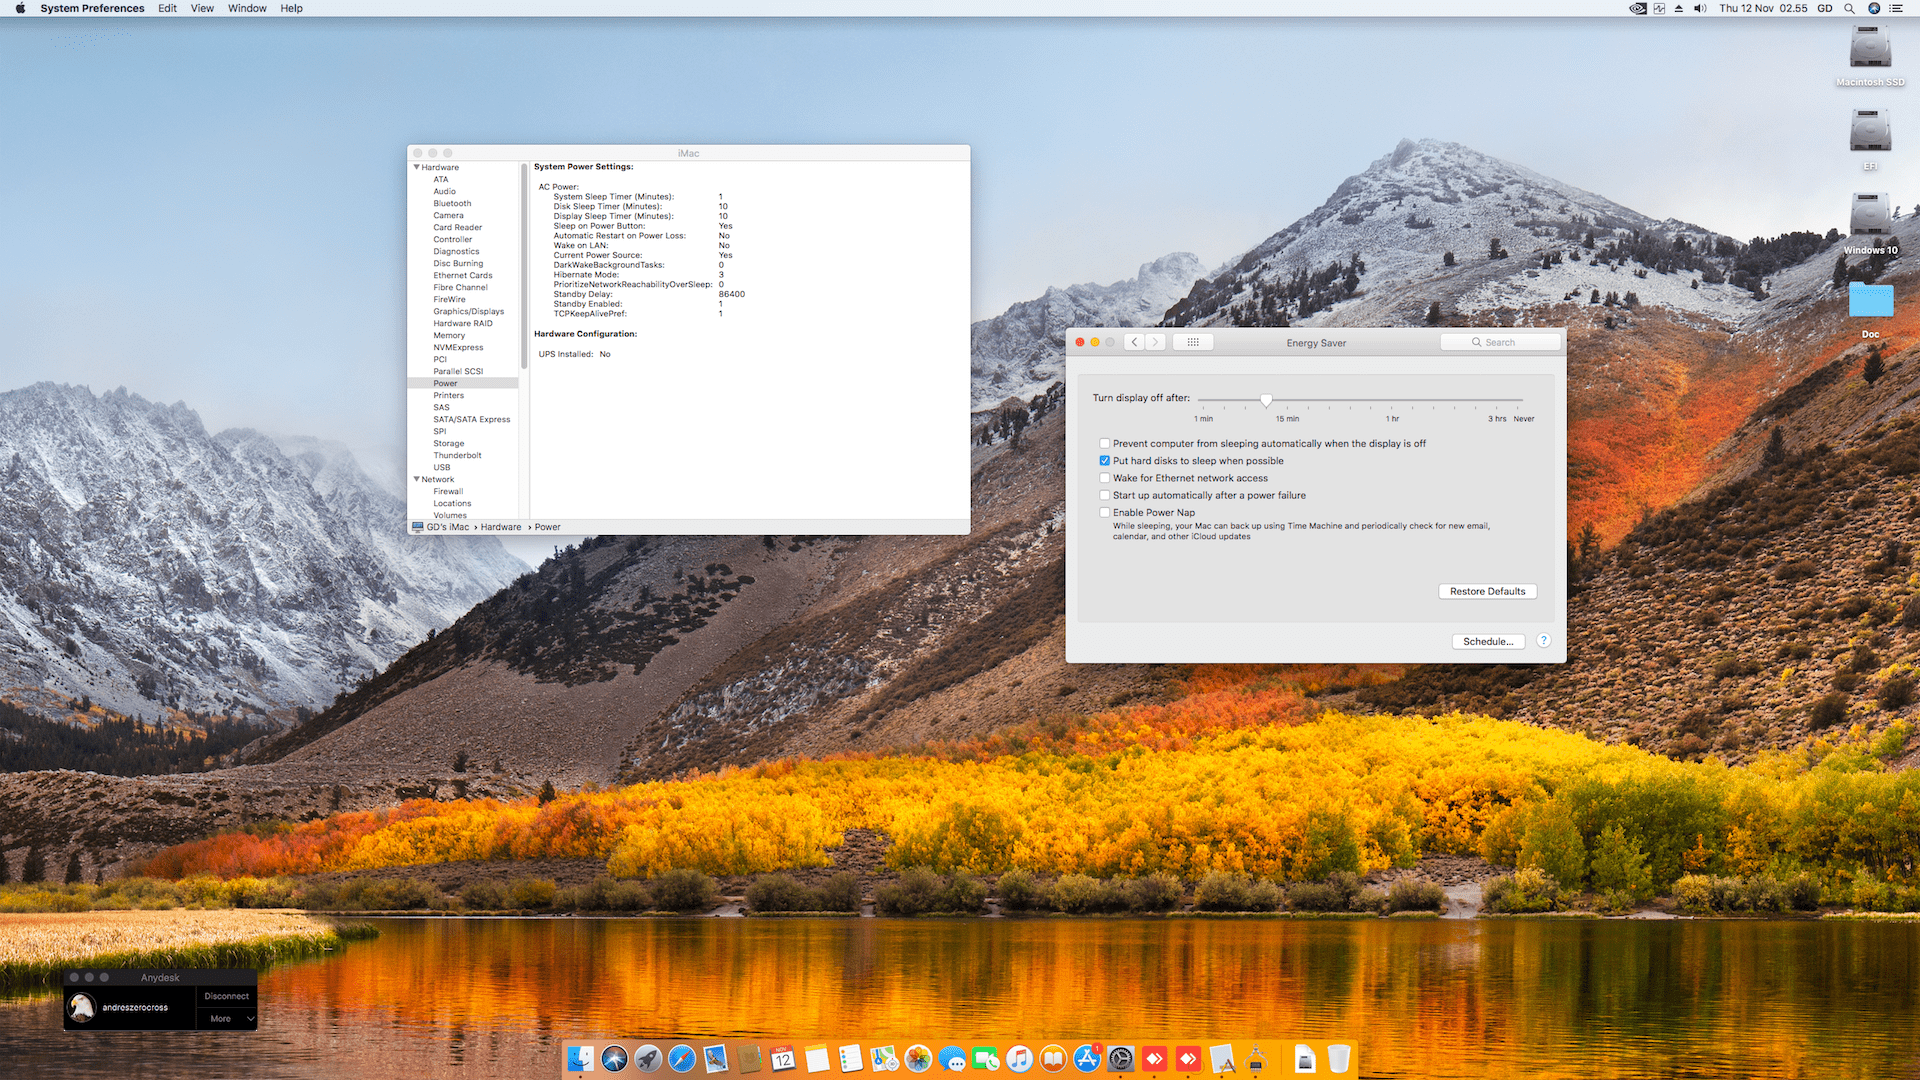Viewport: 1920px width, 1080px height.
Task: Click the Schedule... button
Action: pos(1487,642)
